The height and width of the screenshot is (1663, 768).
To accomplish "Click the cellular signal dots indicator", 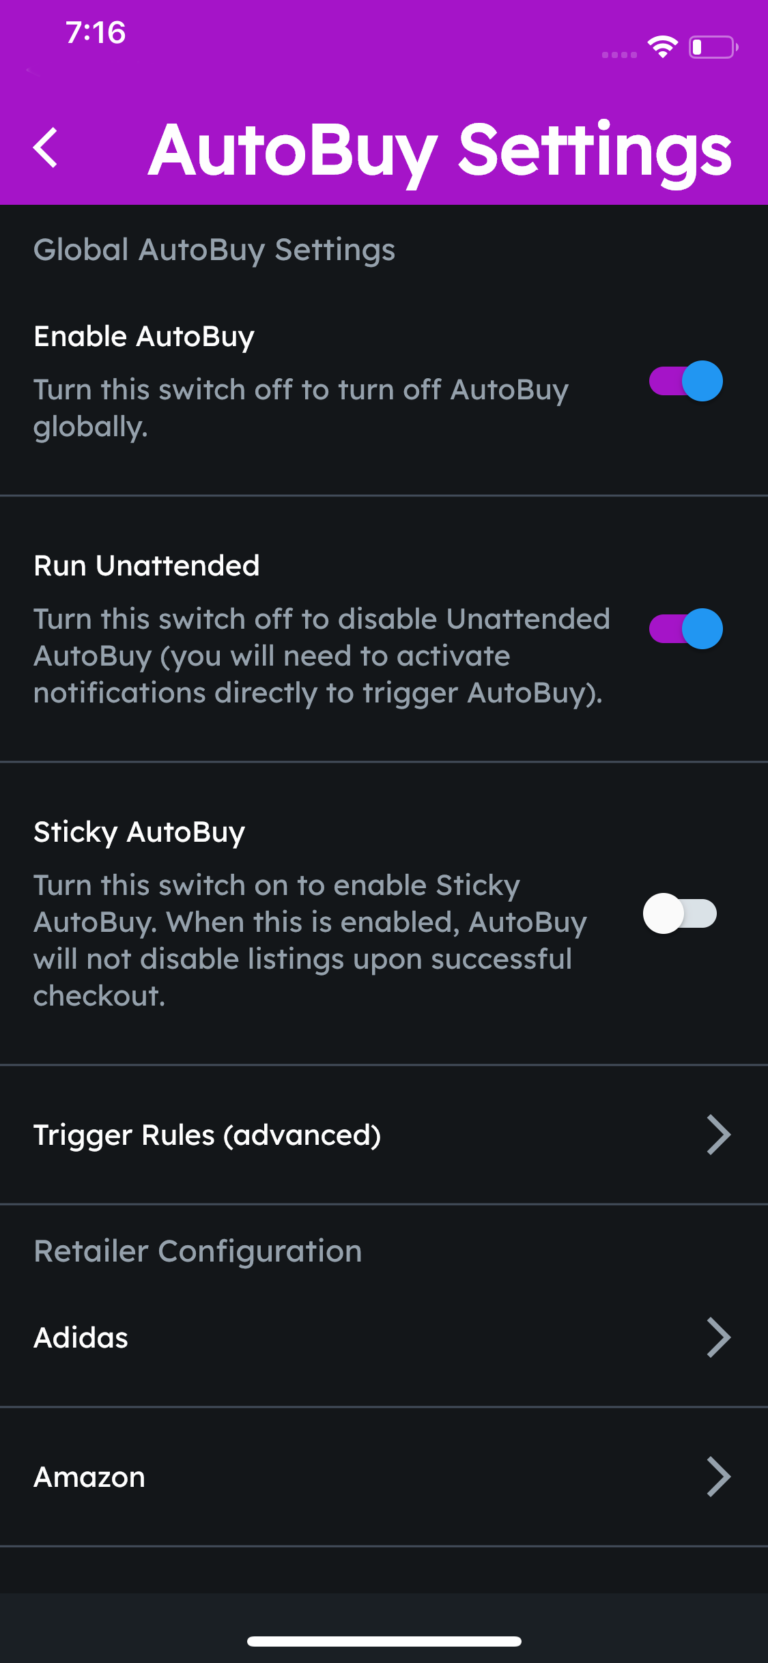I will (619, 55).
